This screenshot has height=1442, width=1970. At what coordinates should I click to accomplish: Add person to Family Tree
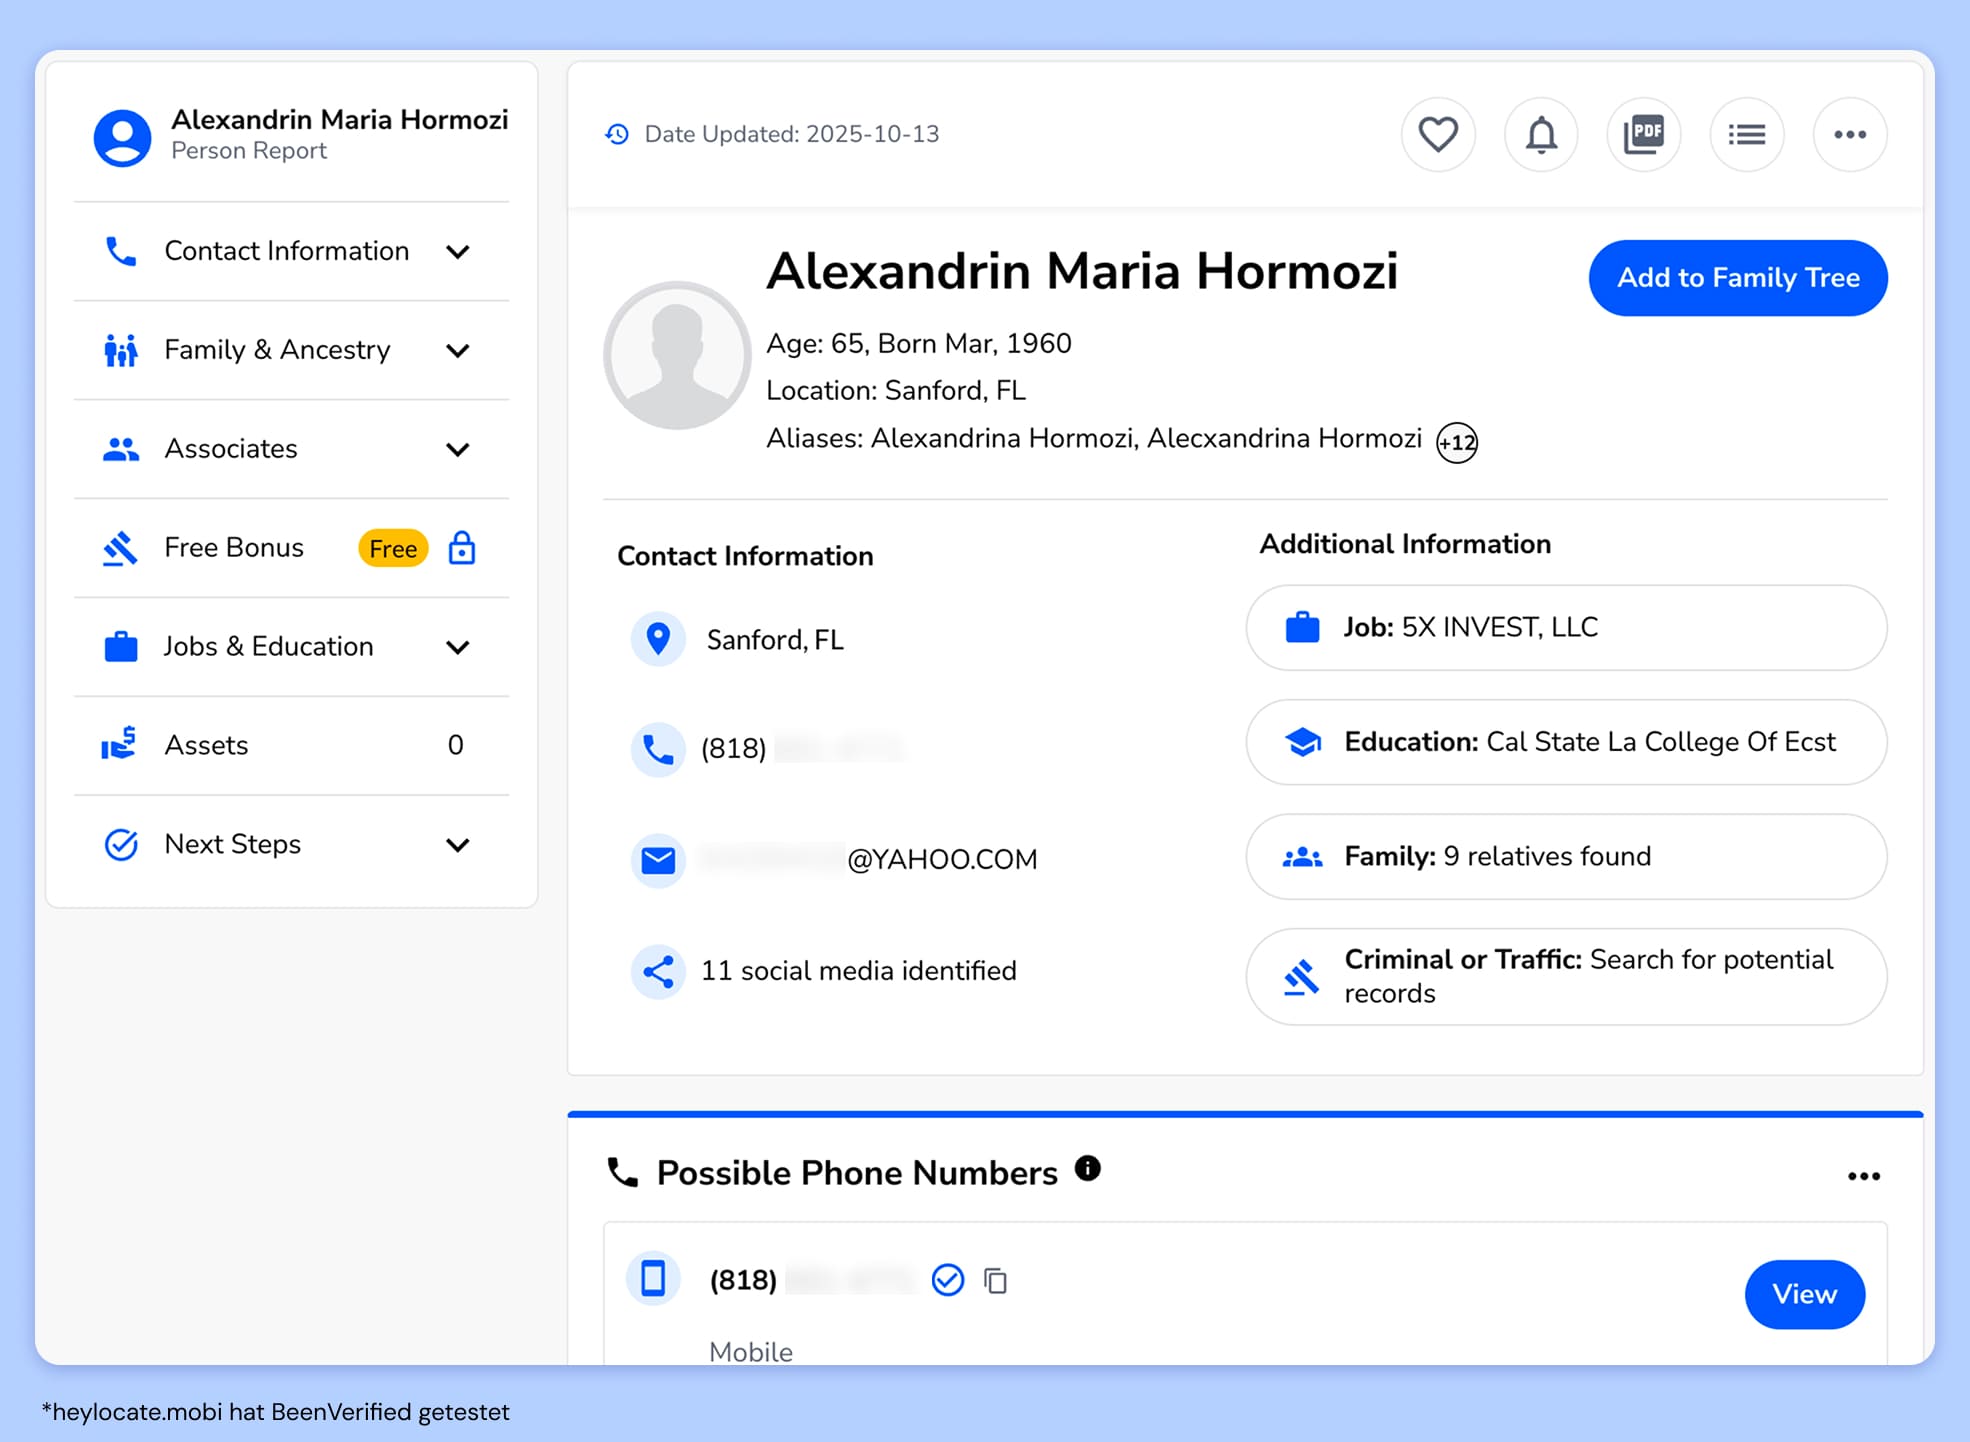click(1738, 278)
